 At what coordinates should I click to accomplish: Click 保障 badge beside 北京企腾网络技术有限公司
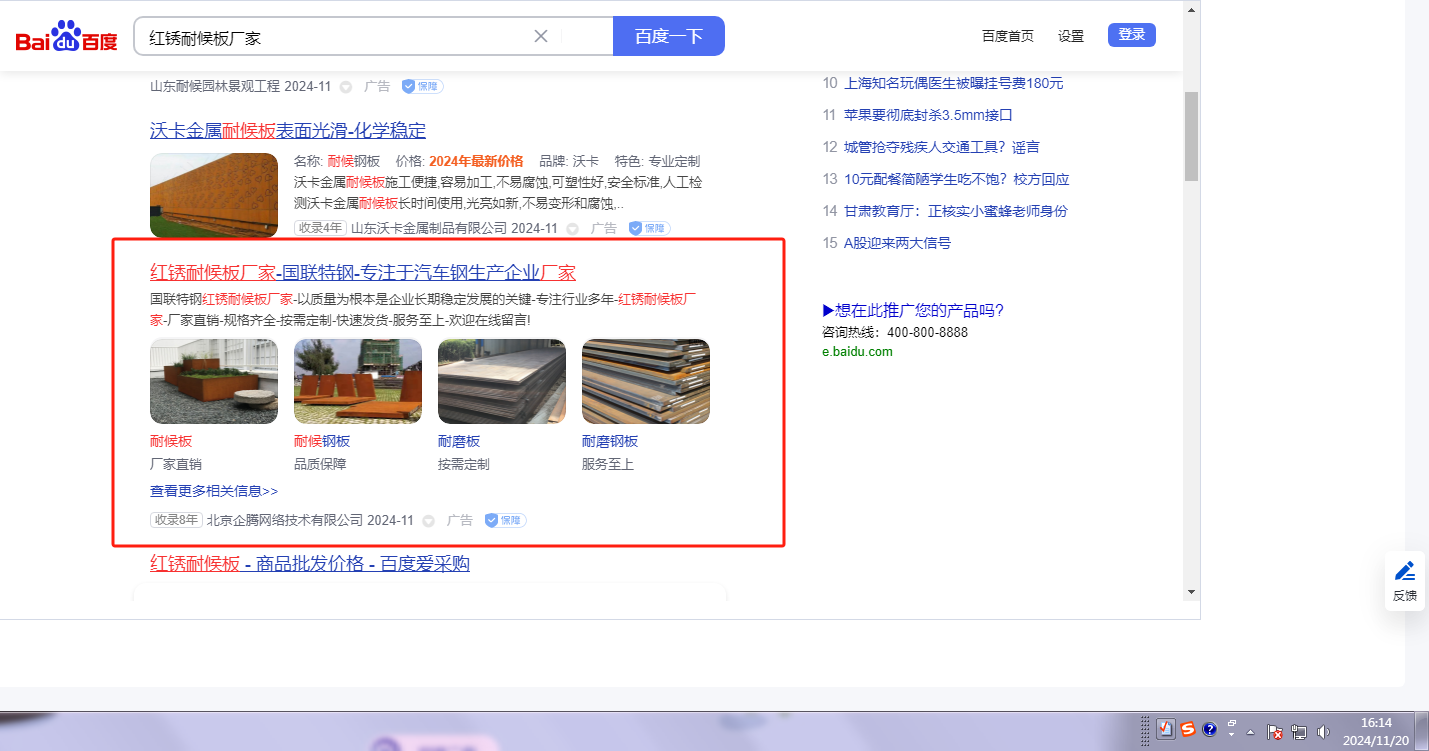pyautogui.click(x=505, y=520)
